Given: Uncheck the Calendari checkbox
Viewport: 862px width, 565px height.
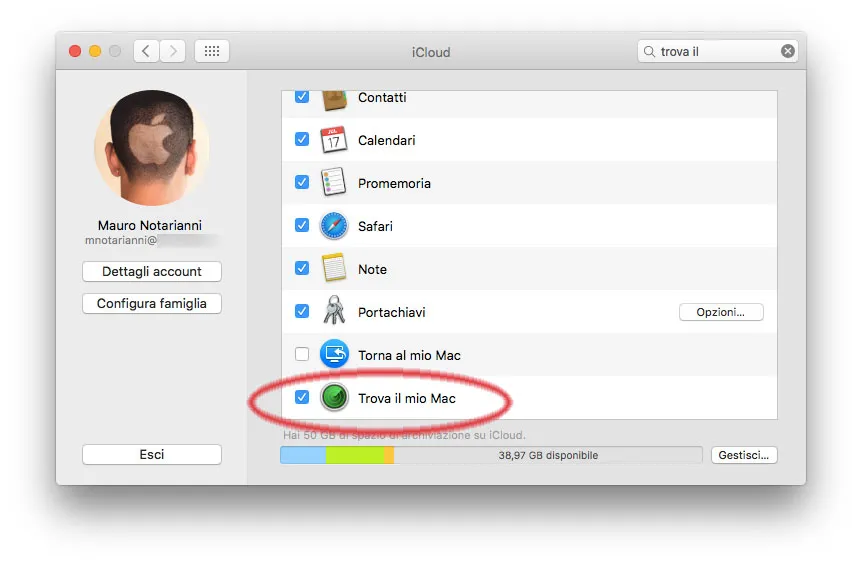Looking at the screenshot, I should [302, 139].
